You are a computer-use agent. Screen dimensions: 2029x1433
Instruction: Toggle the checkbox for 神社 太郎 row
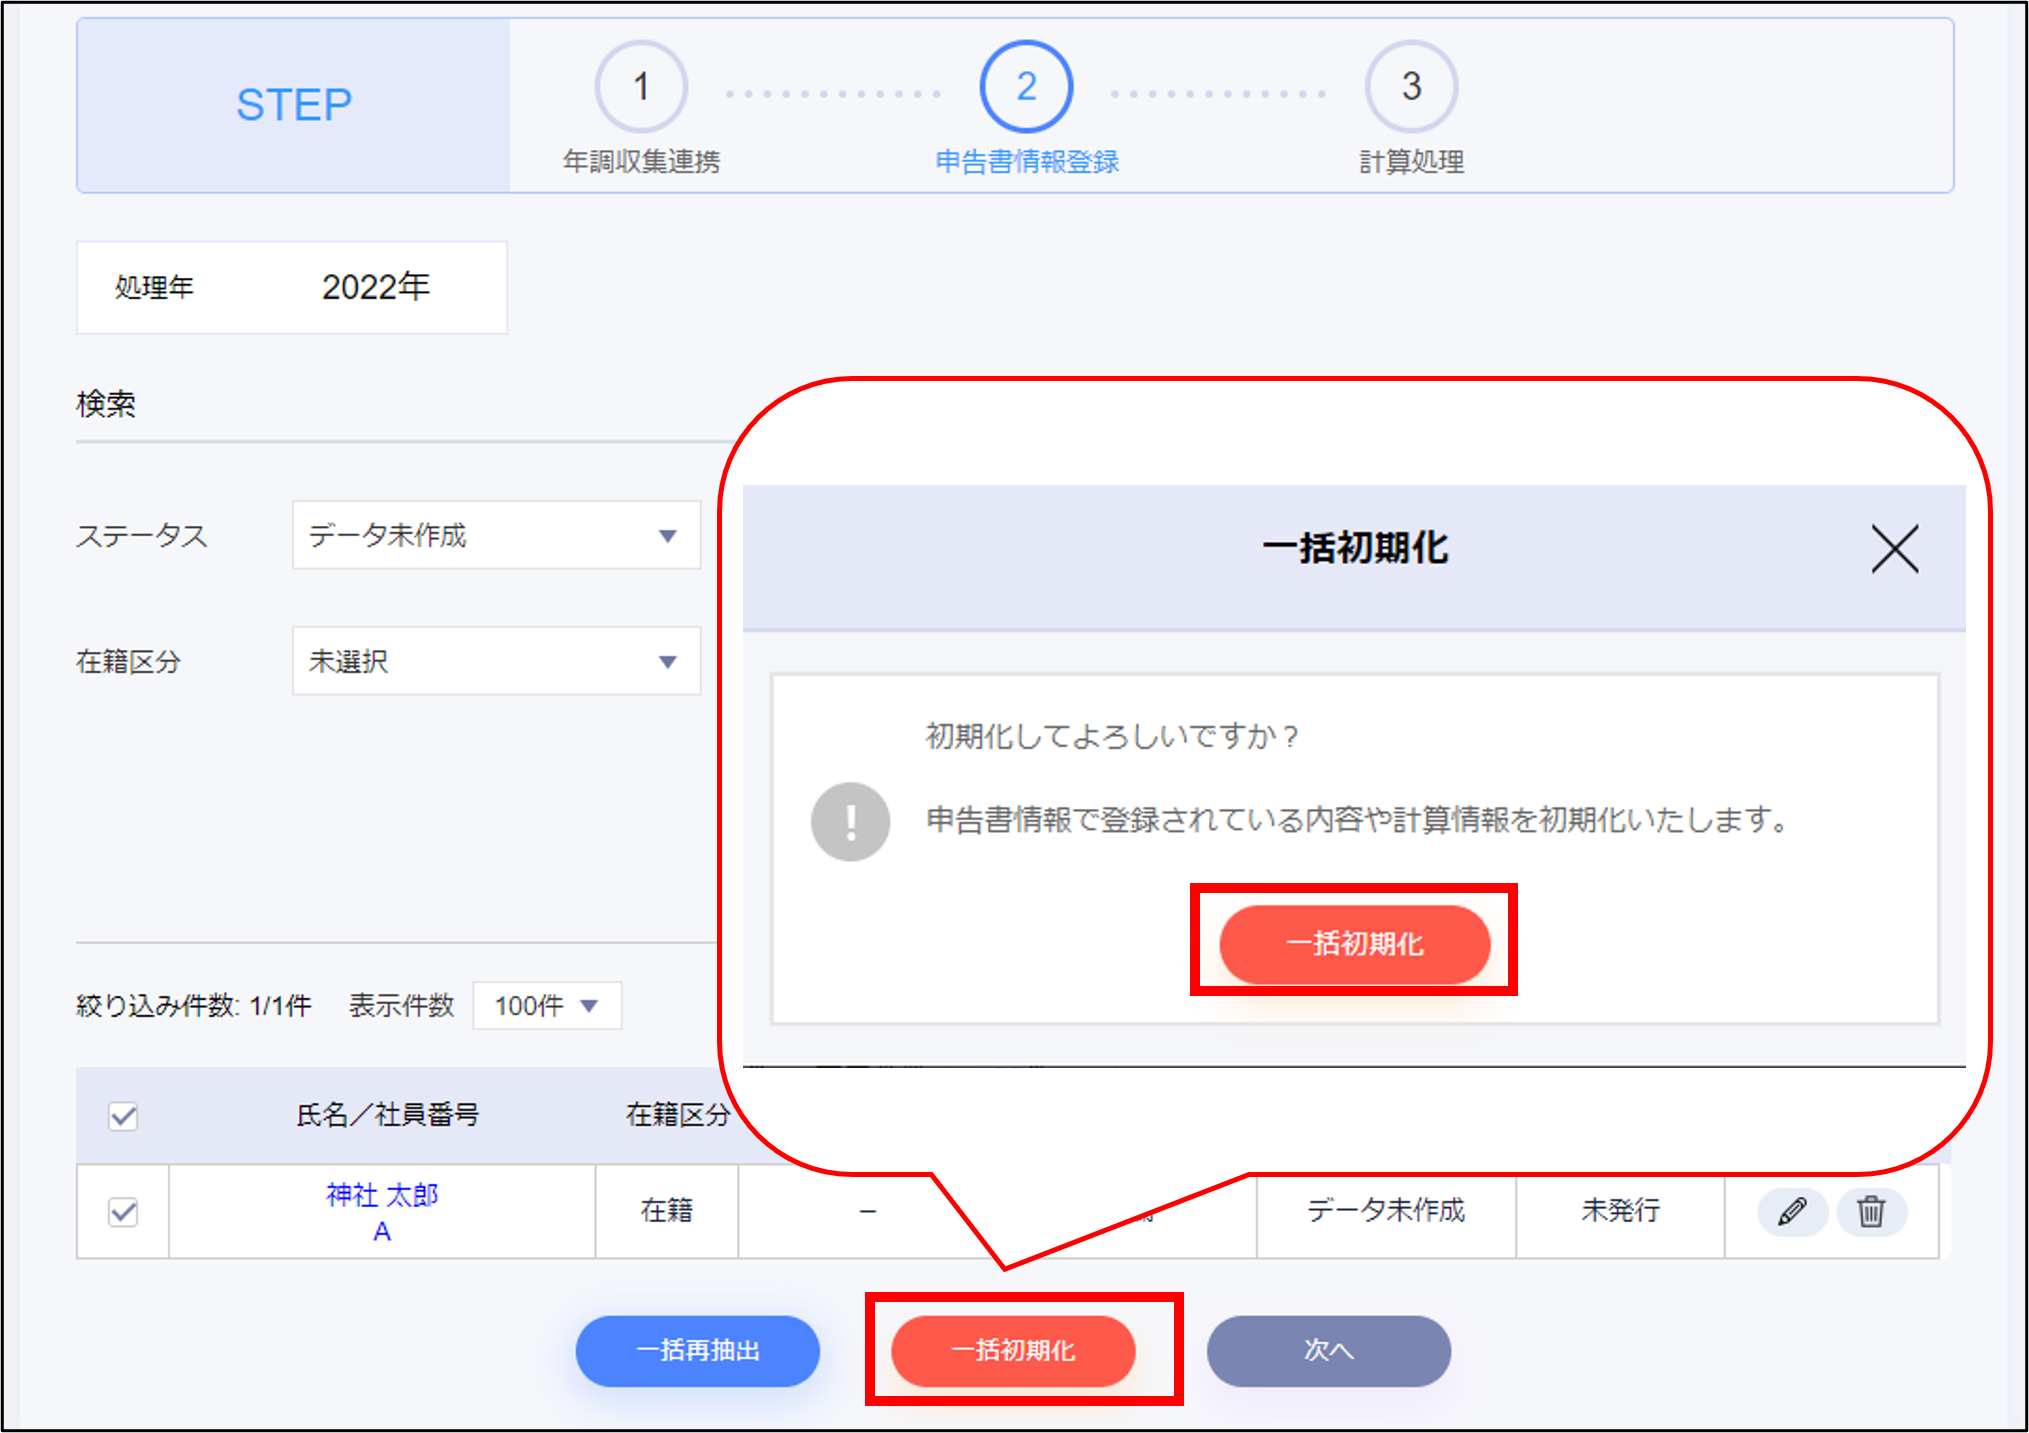(123, 1212)
